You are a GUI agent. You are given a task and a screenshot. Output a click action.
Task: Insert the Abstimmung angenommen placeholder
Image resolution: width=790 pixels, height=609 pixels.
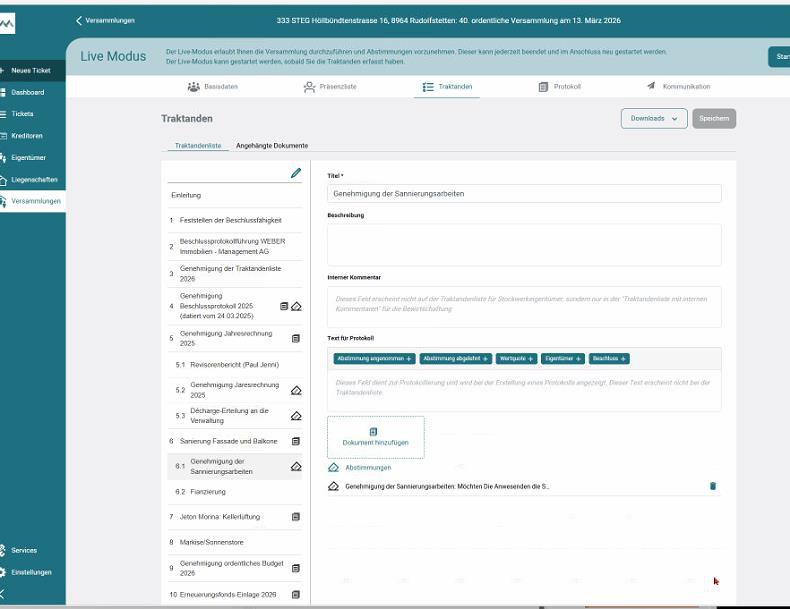374,359
